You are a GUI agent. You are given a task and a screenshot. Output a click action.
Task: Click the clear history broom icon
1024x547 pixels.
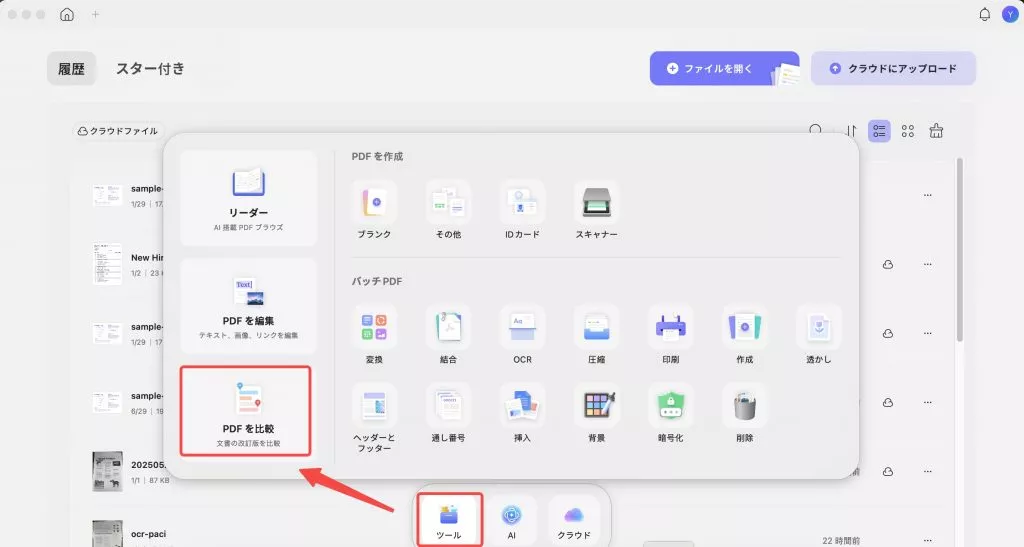(936, 131)
